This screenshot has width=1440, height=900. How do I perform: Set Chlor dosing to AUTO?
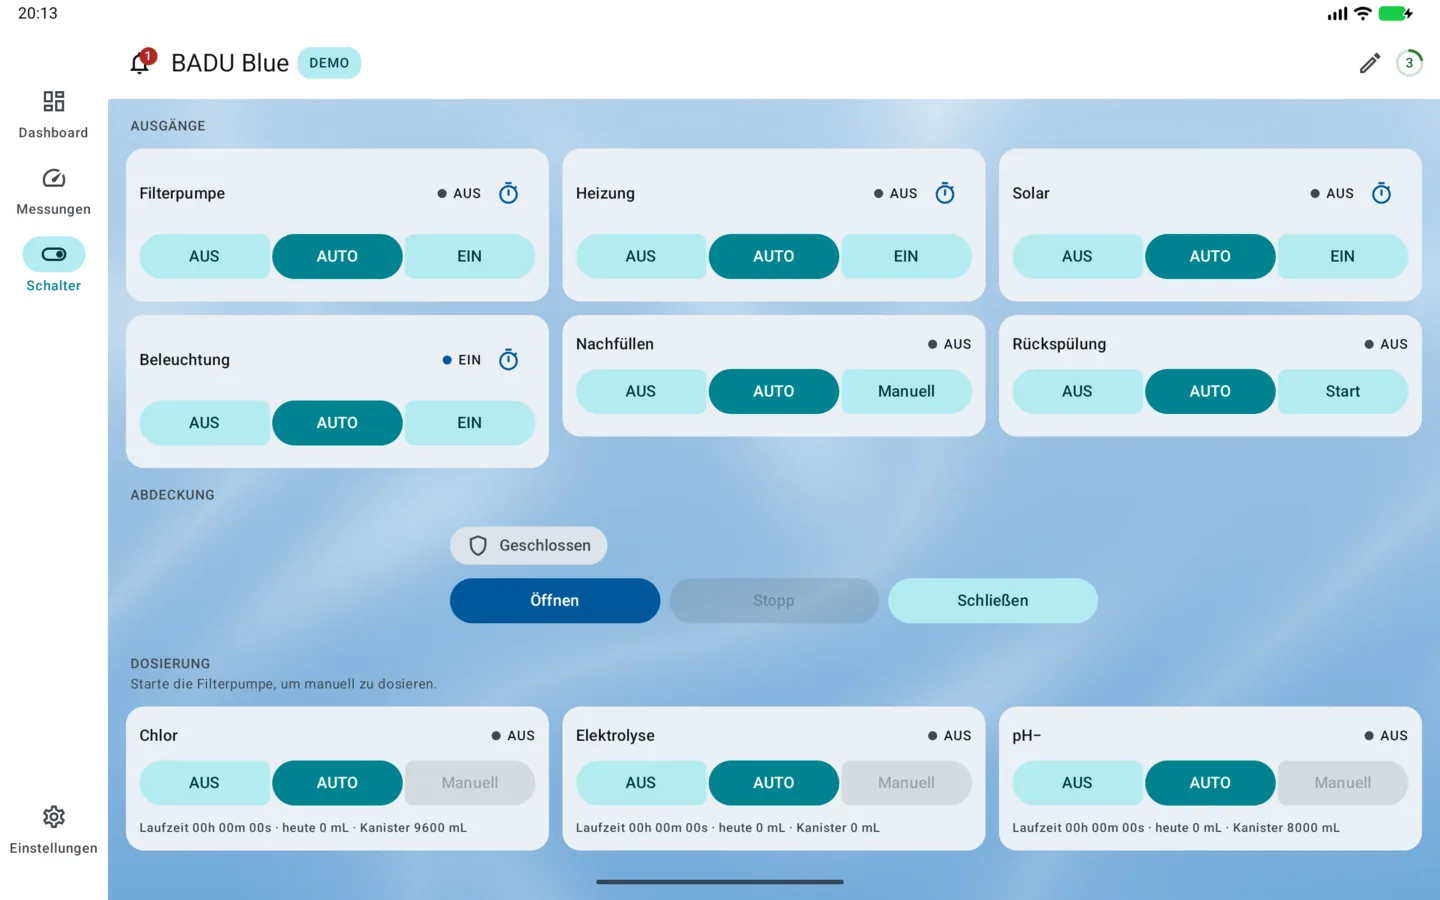[x=337, y=783]
